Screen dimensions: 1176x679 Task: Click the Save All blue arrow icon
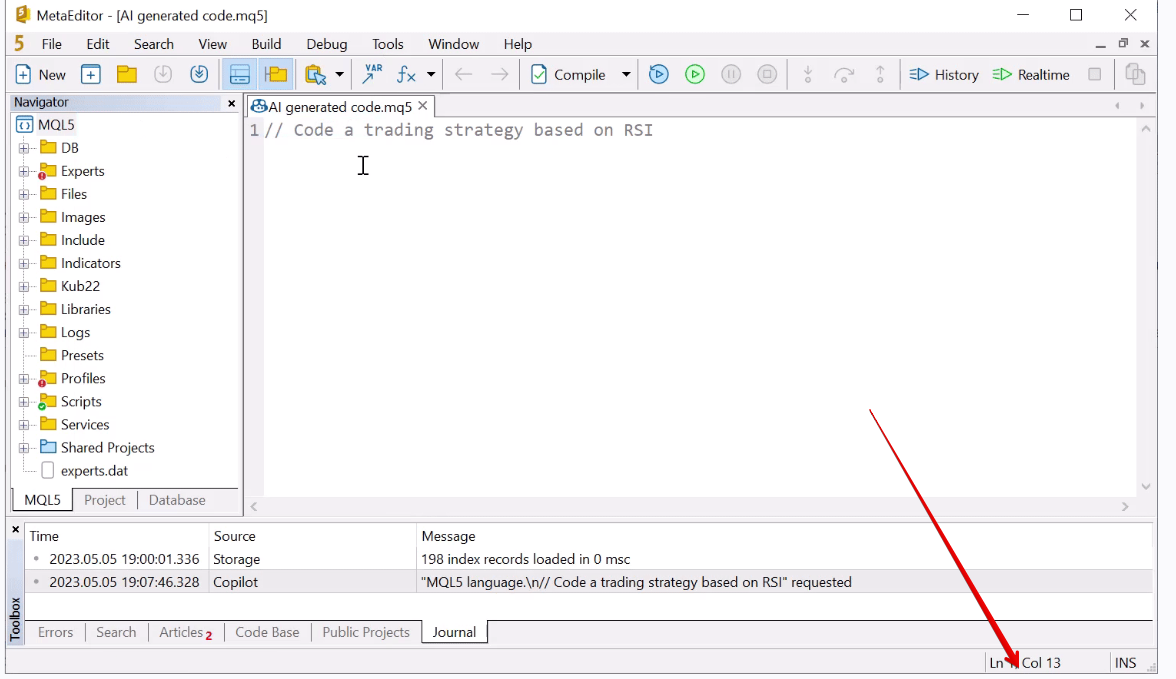pos(199,74)
